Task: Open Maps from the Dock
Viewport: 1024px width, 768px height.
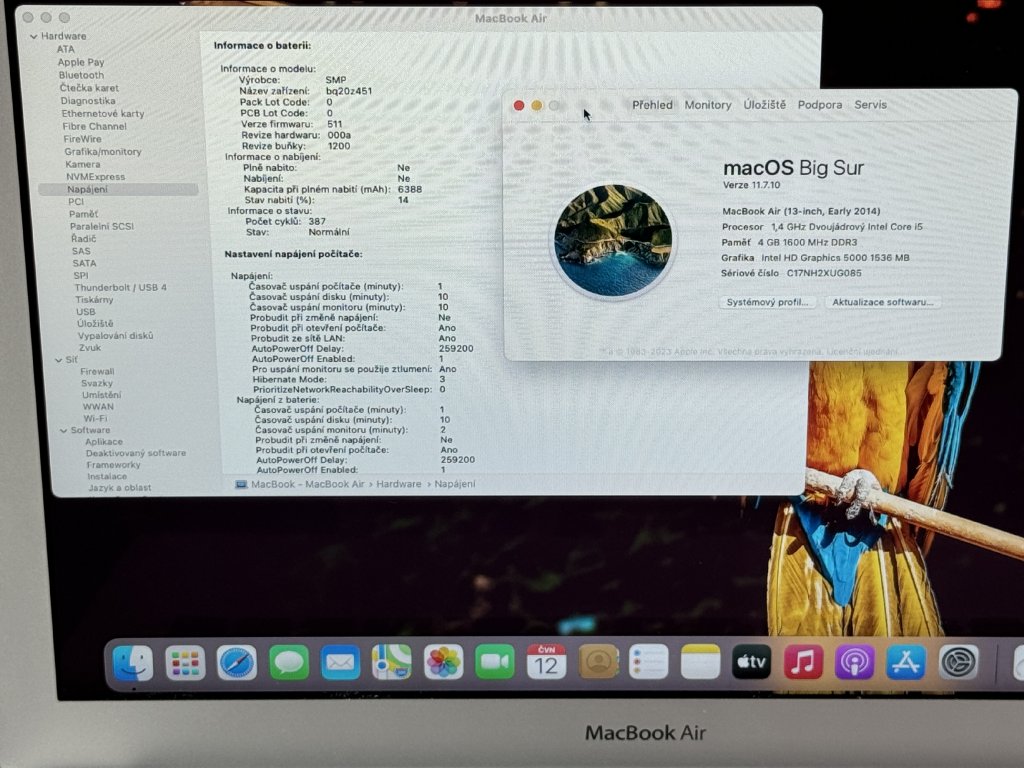Action: pos(392,662)
